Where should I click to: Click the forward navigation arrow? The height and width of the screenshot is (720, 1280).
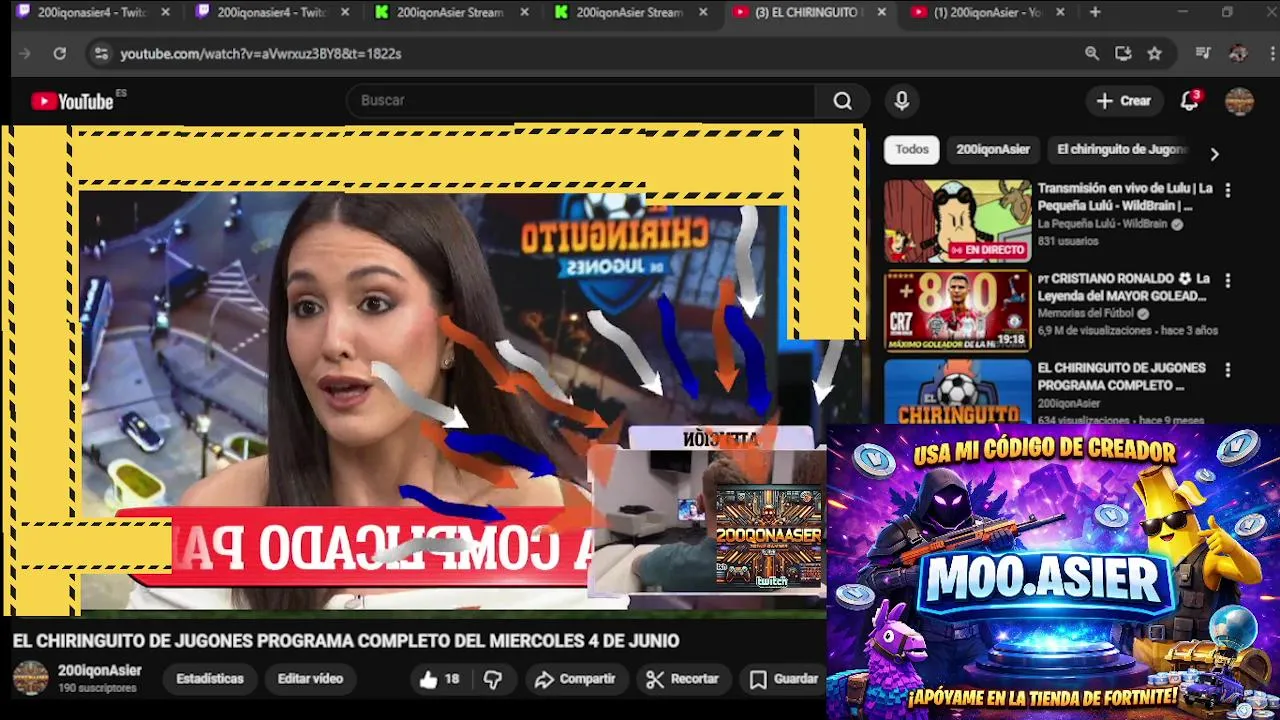tap(25, 53)
